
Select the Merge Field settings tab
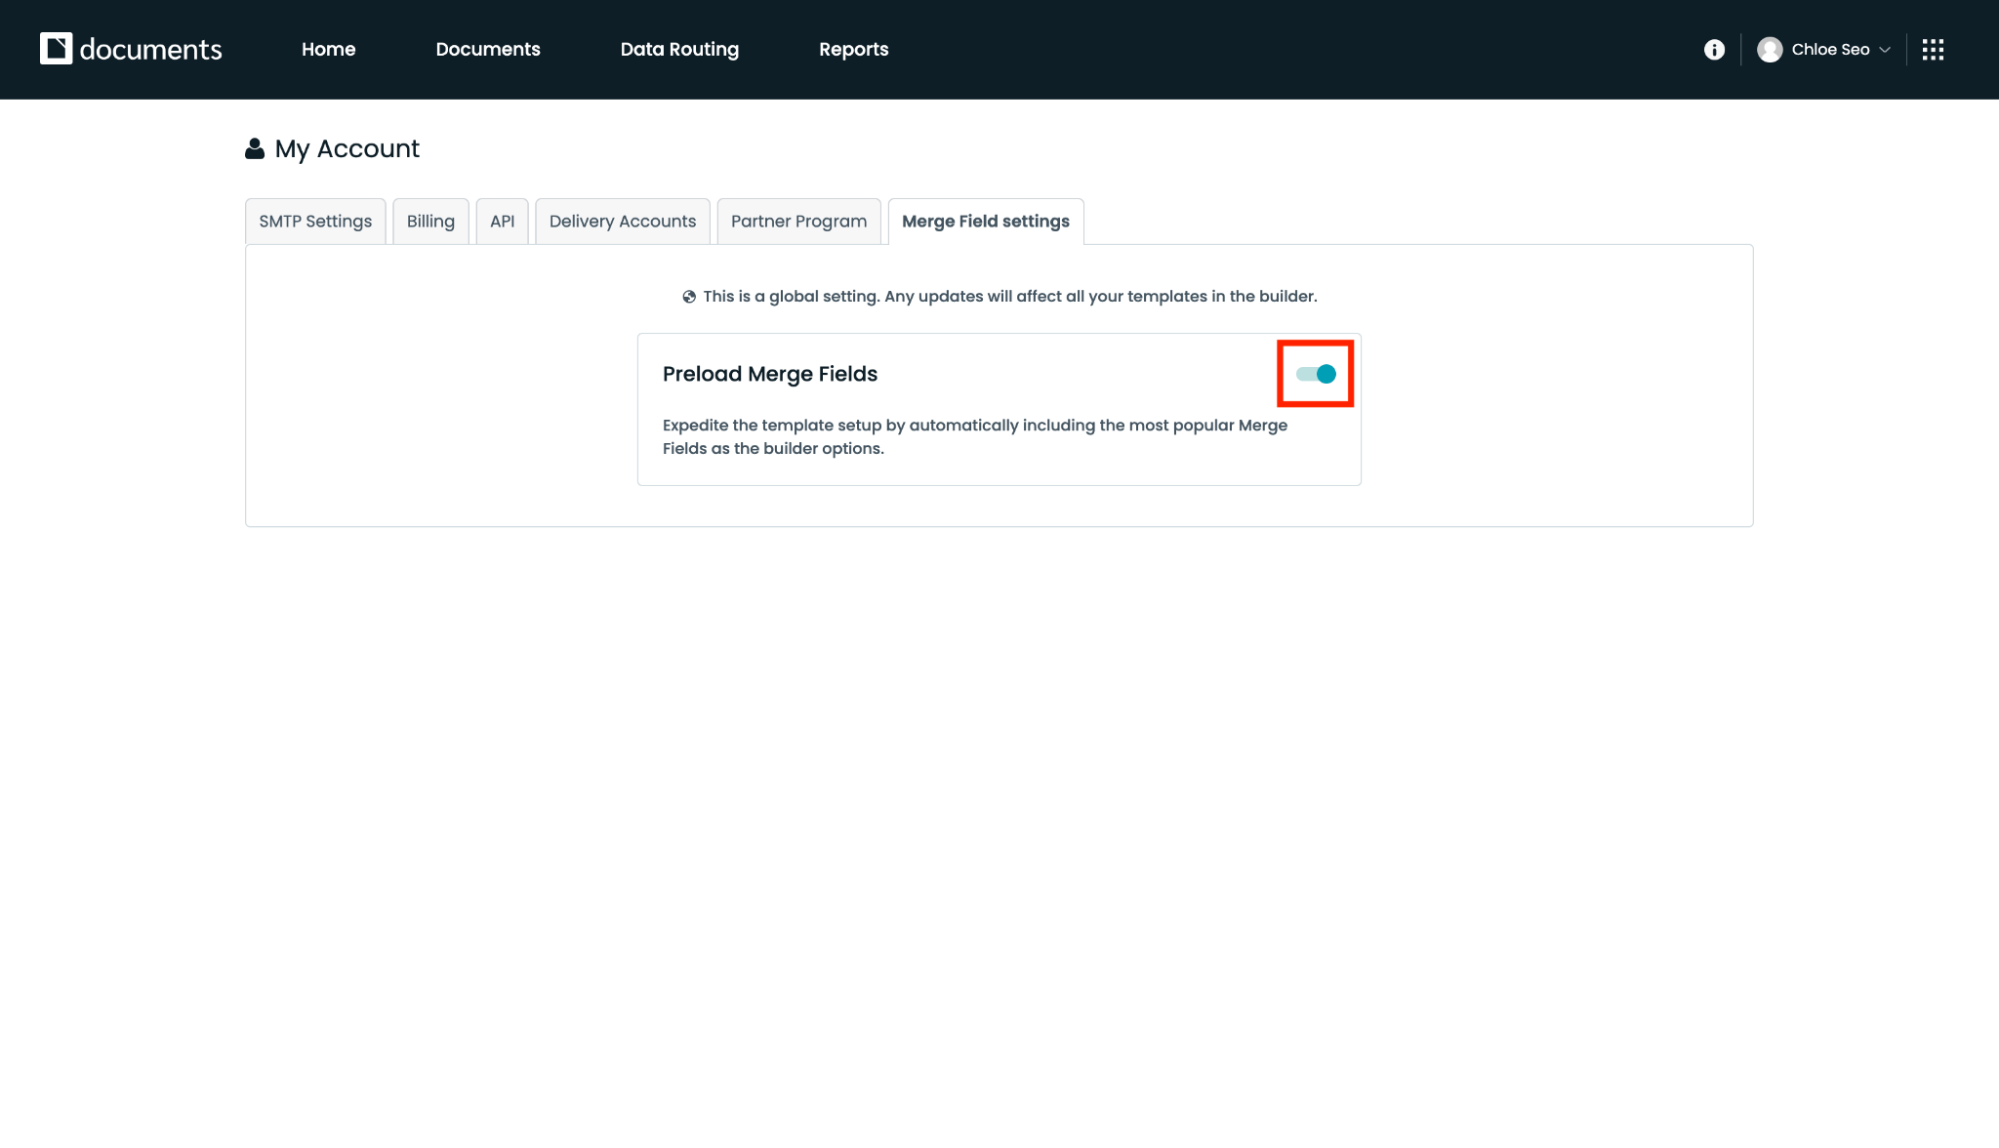tap(985, 221)
